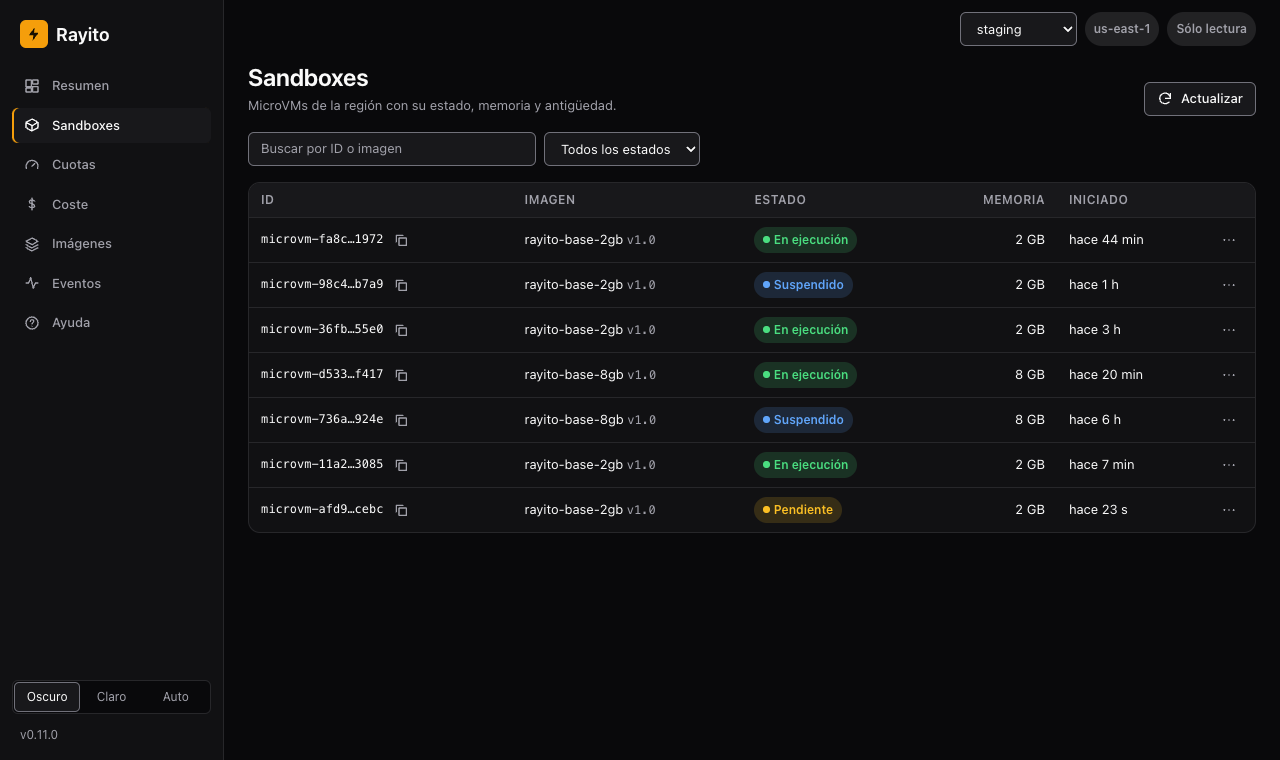Screen dimensions: 1280x760
Task: Click the v0.11.0 version label
Action: click(39, 735)
